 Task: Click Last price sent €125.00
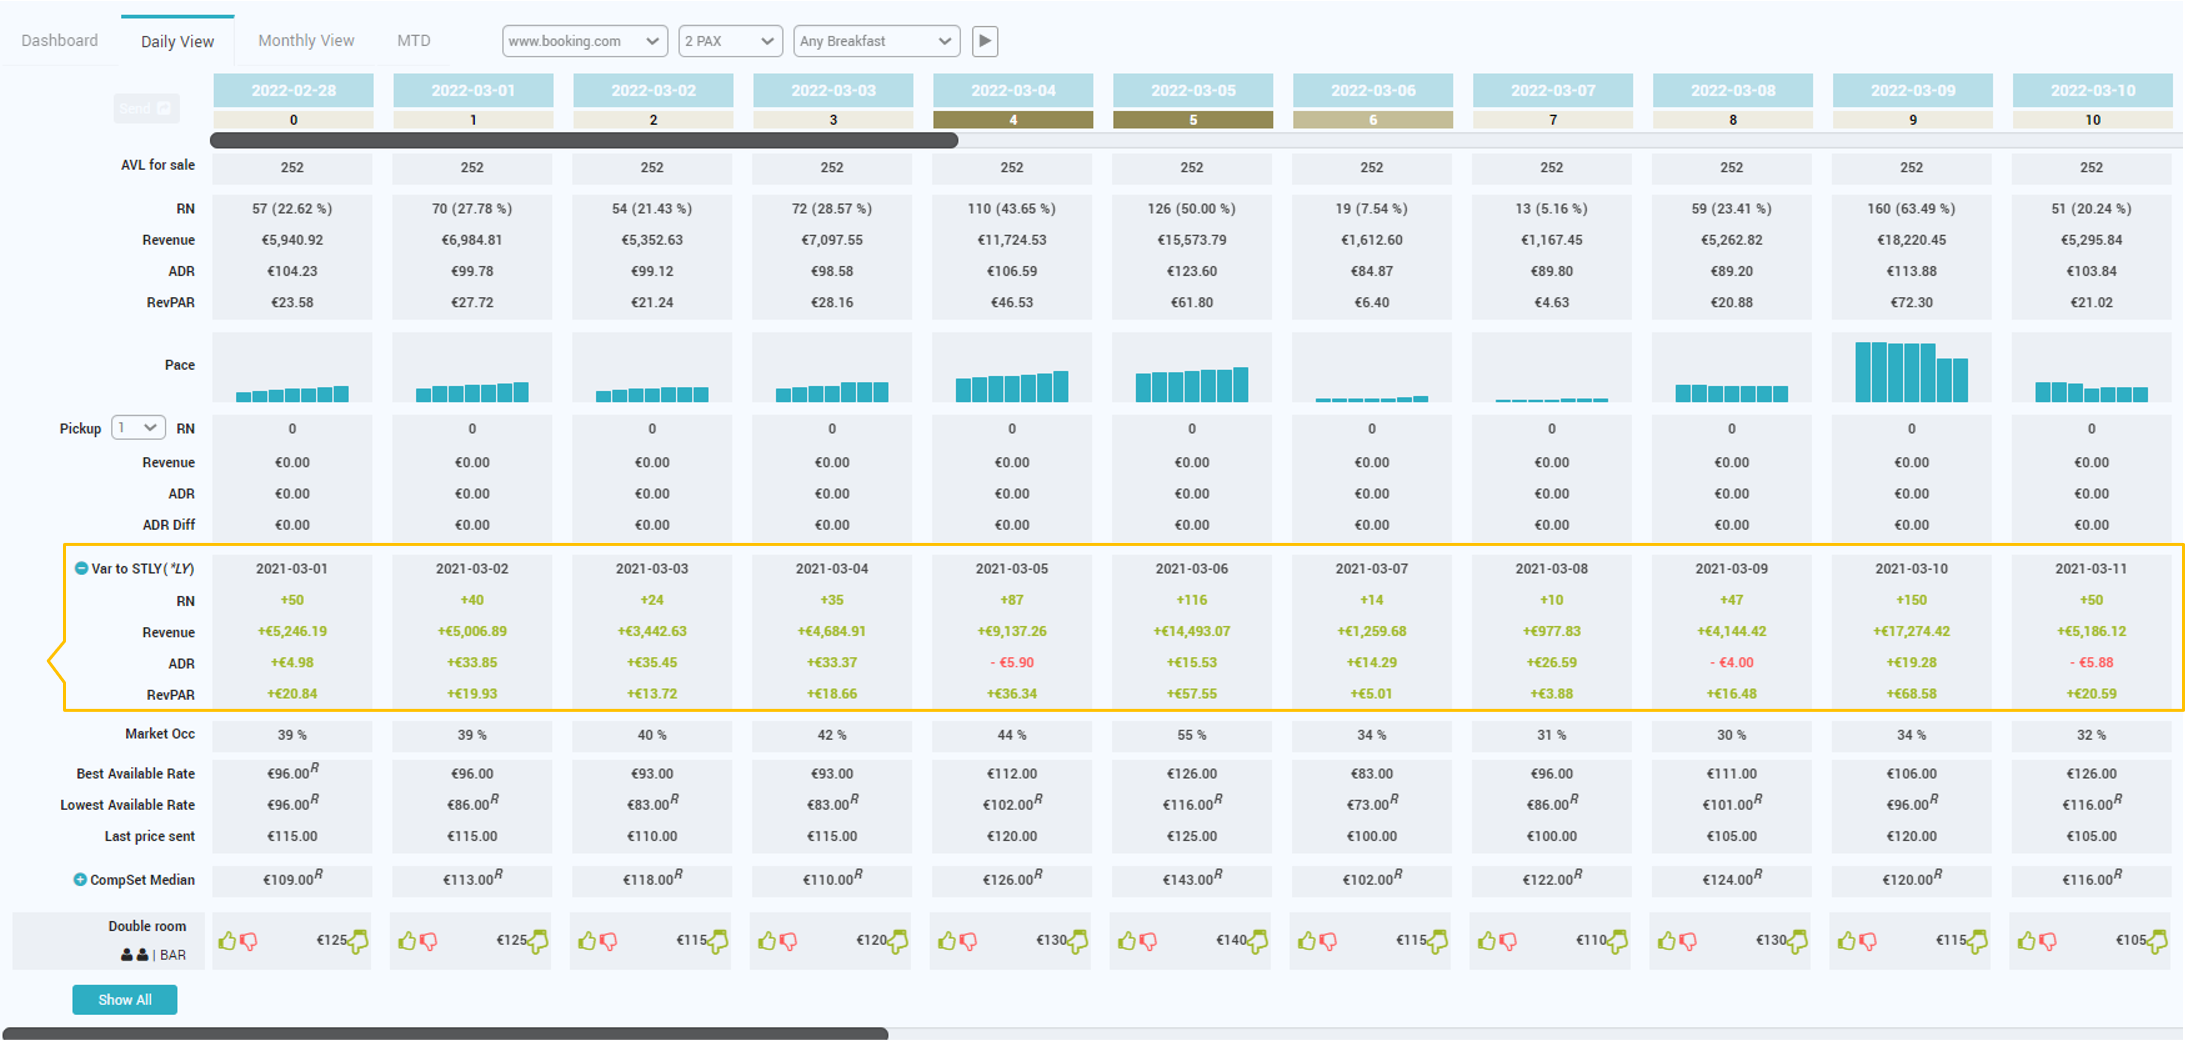[1192, 836]
